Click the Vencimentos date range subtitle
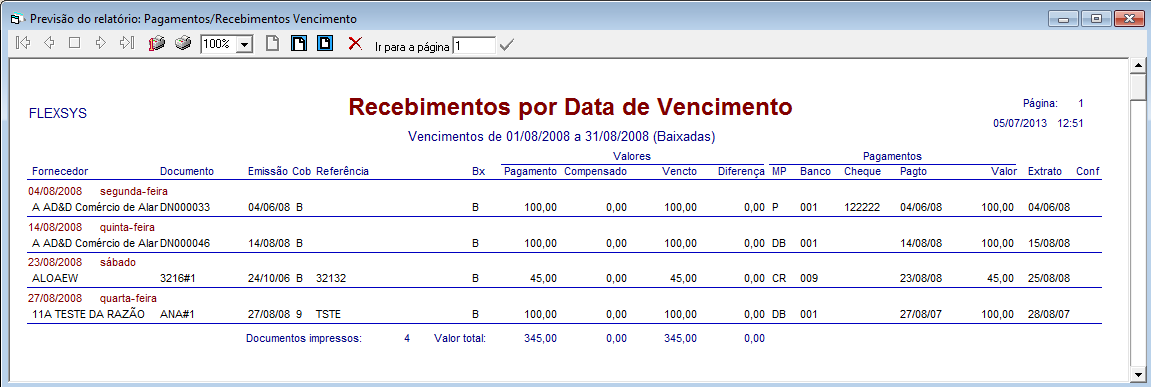 point(562,137)
